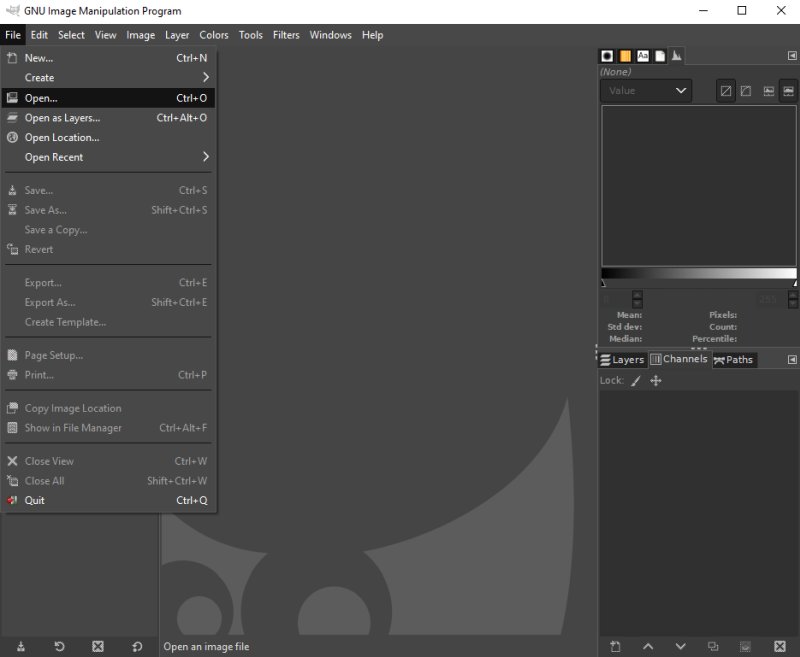
Task: Delete the layer with the X icon
Action: tap(780, 646)
